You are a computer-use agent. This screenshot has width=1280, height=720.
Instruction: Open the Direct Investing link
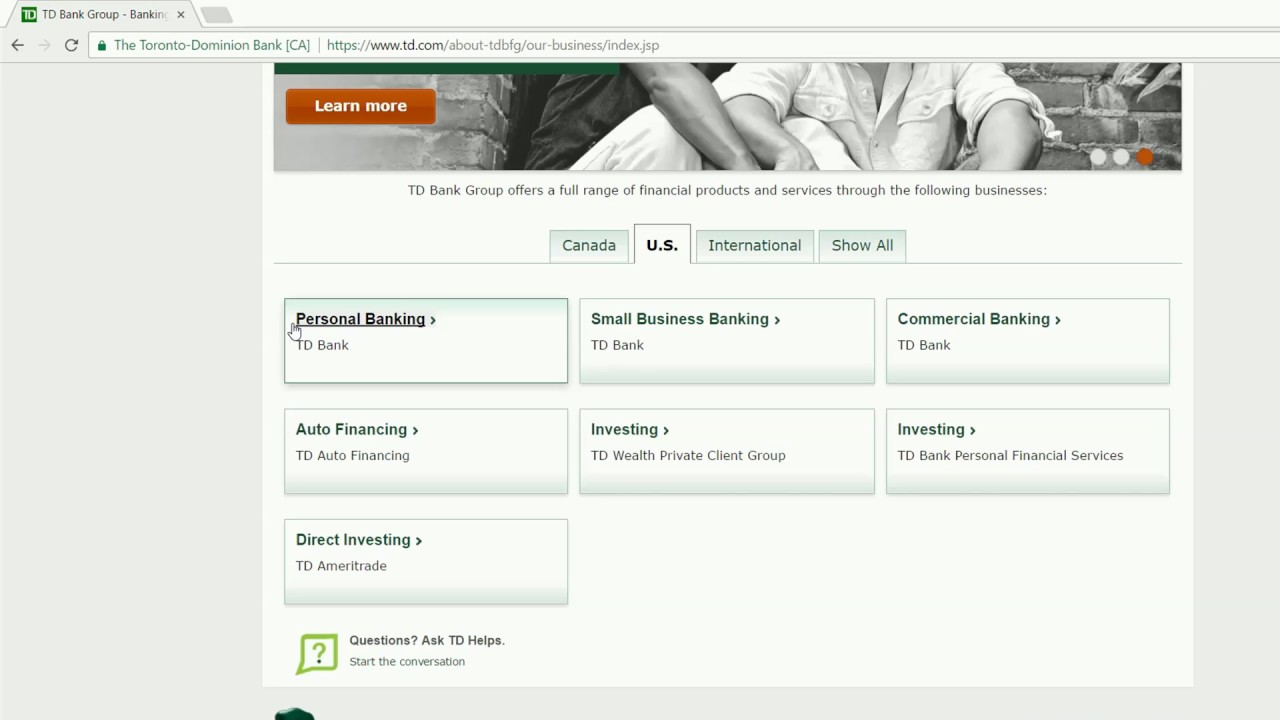click(x=353, y=540)
